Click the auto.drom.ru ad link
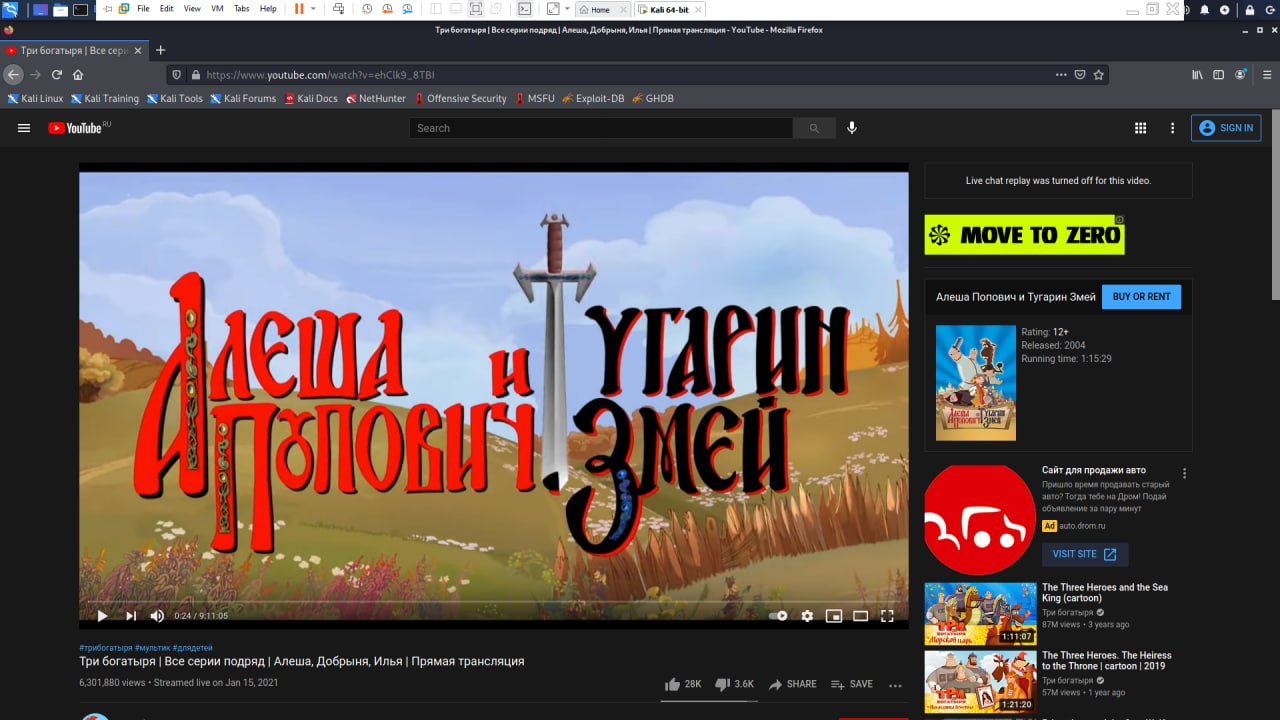Image resolution: width=1280 pixels, height=720 pixels. click(x=1083, y=526)
